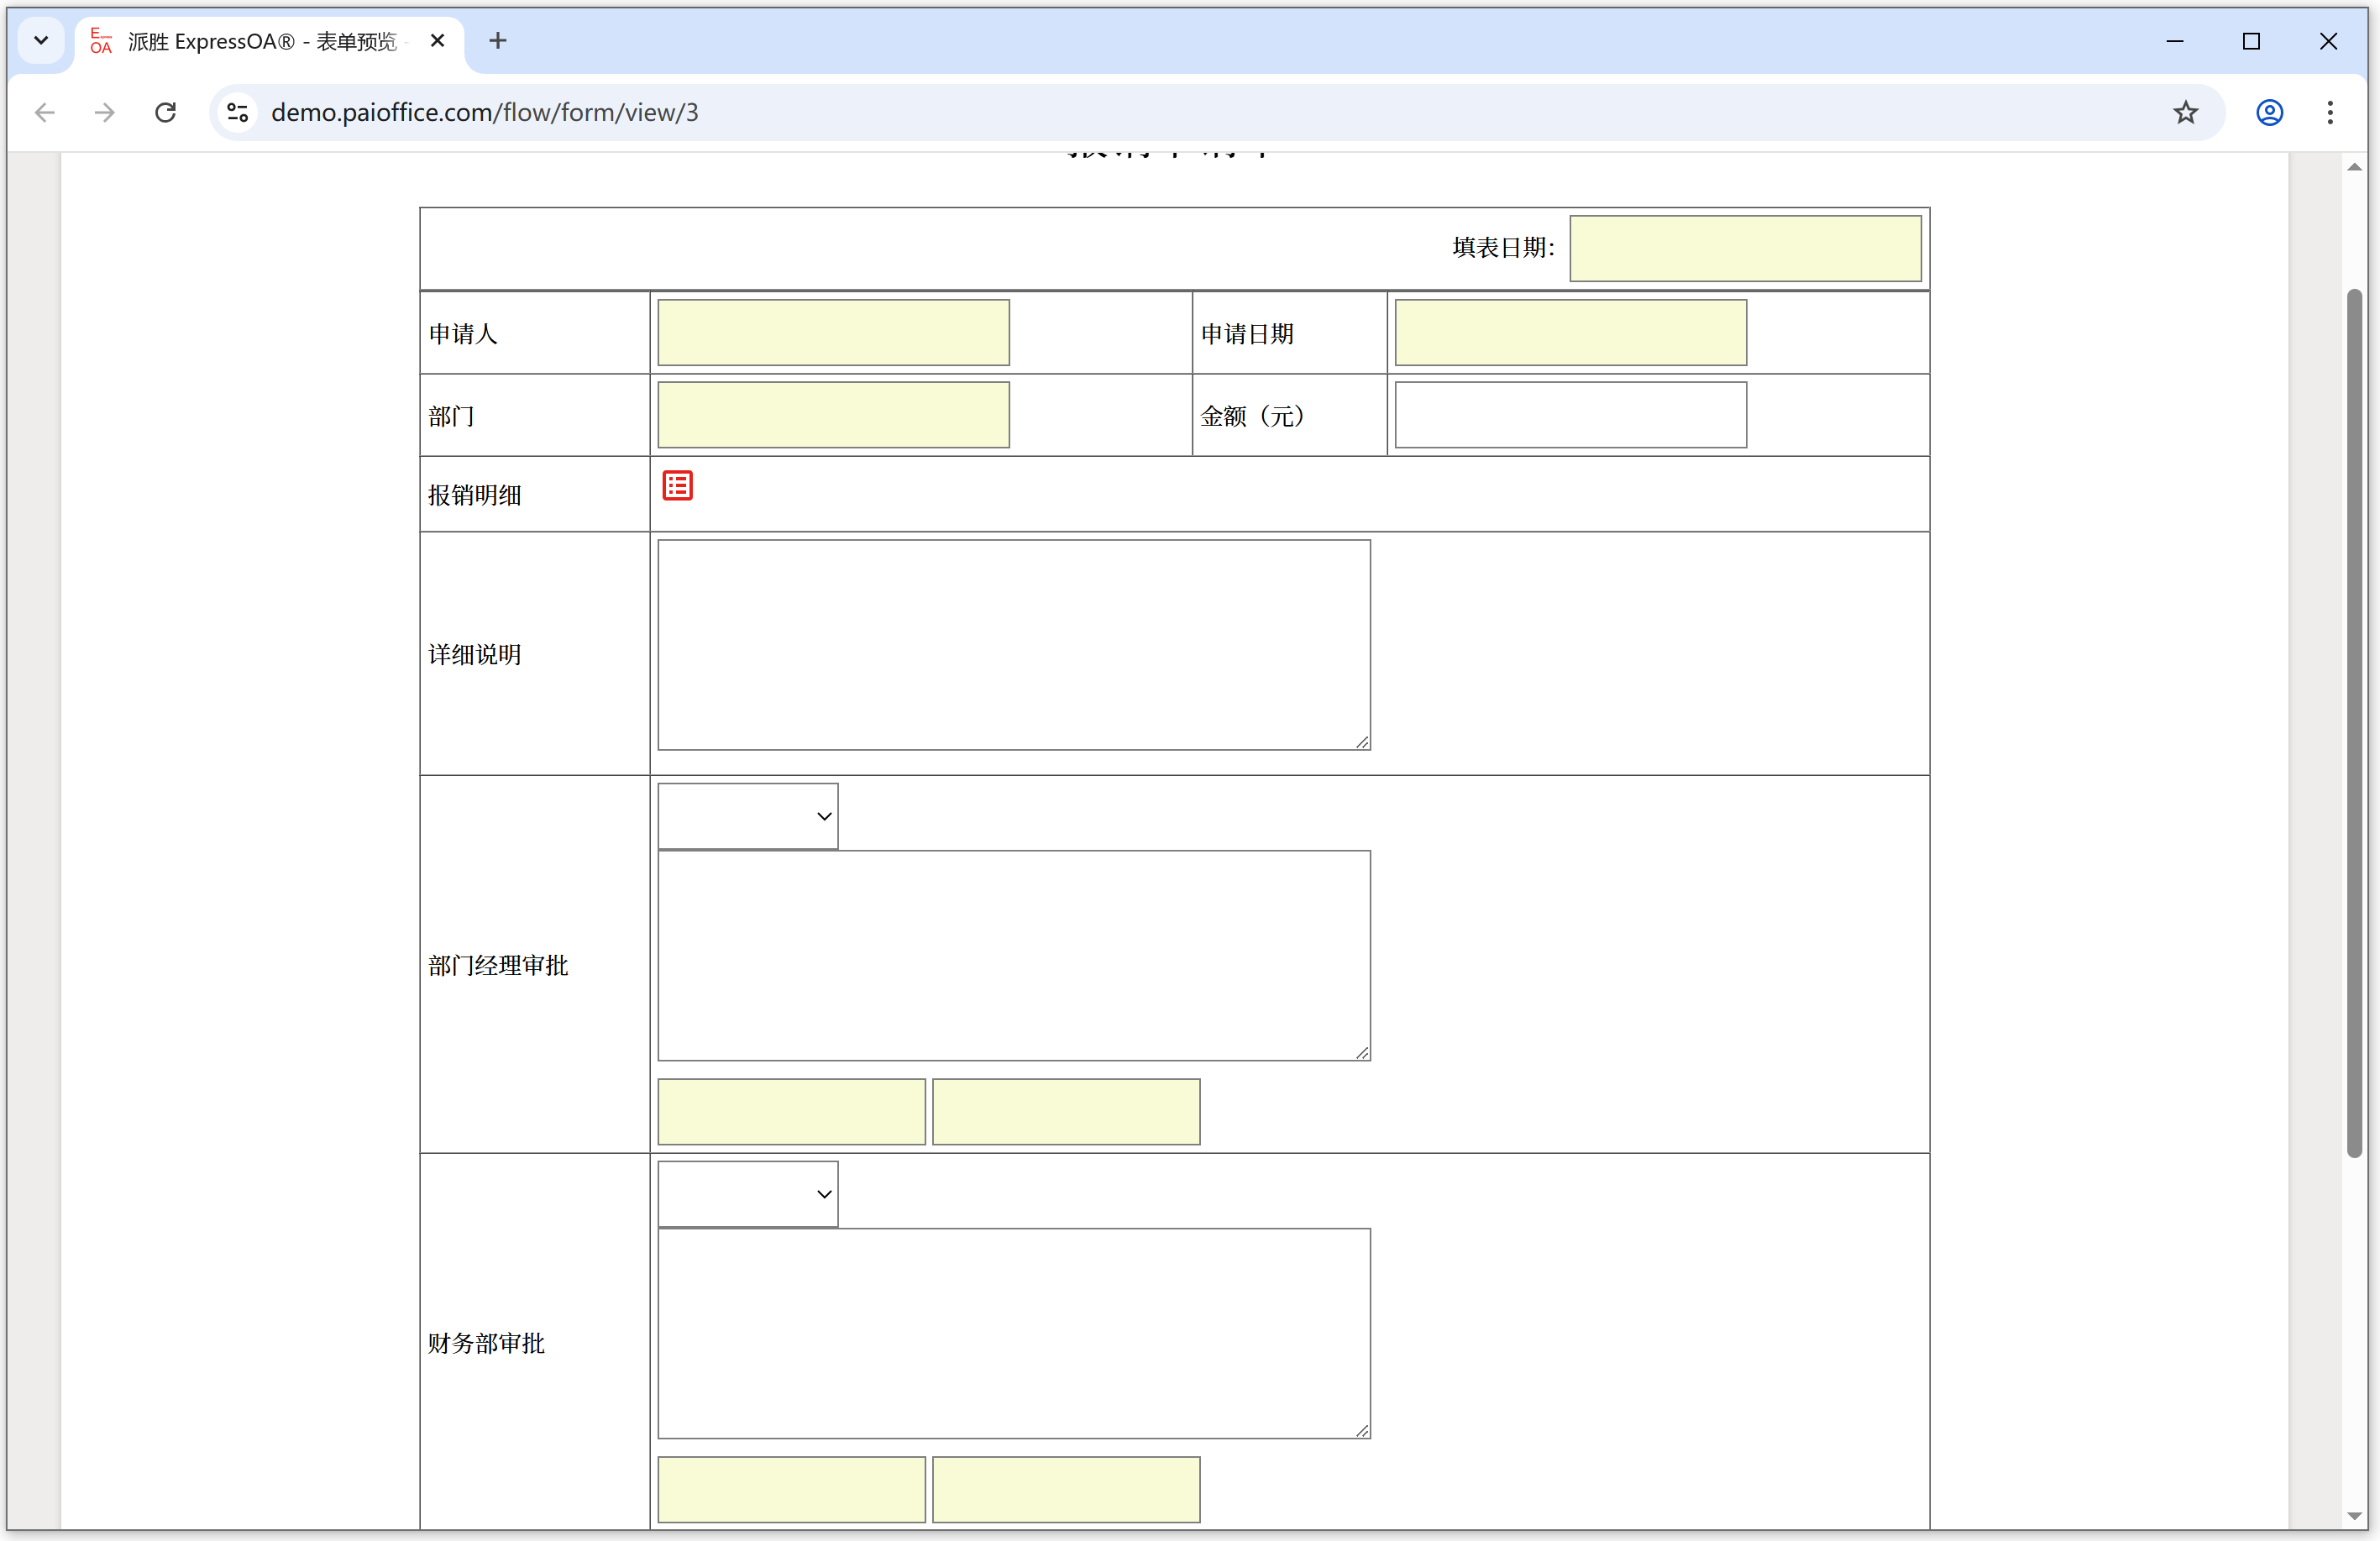Open the tab search chevron
The image size is (2380, 1541).
point(41,41)
